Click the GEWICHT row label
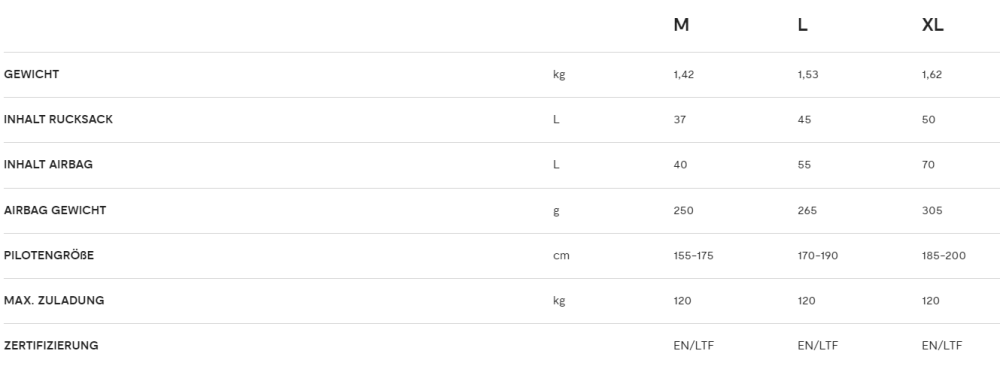1000x369 pixels. [x=31, y=74]
